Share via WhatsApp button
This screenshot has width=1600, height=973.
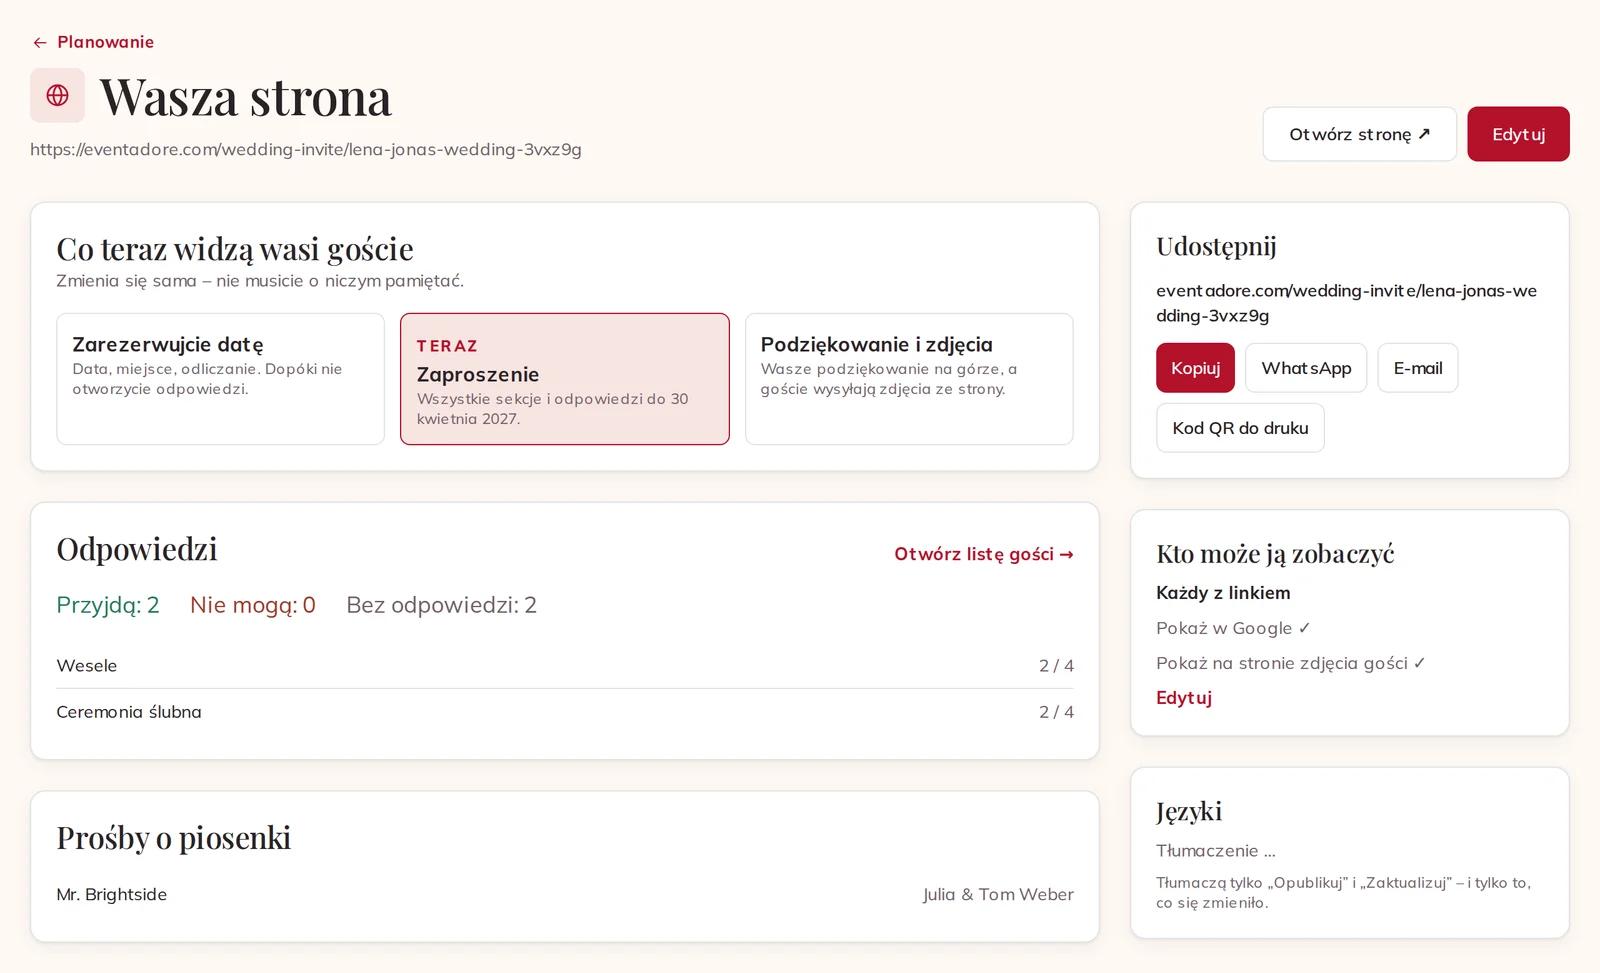pos(1306,368)
